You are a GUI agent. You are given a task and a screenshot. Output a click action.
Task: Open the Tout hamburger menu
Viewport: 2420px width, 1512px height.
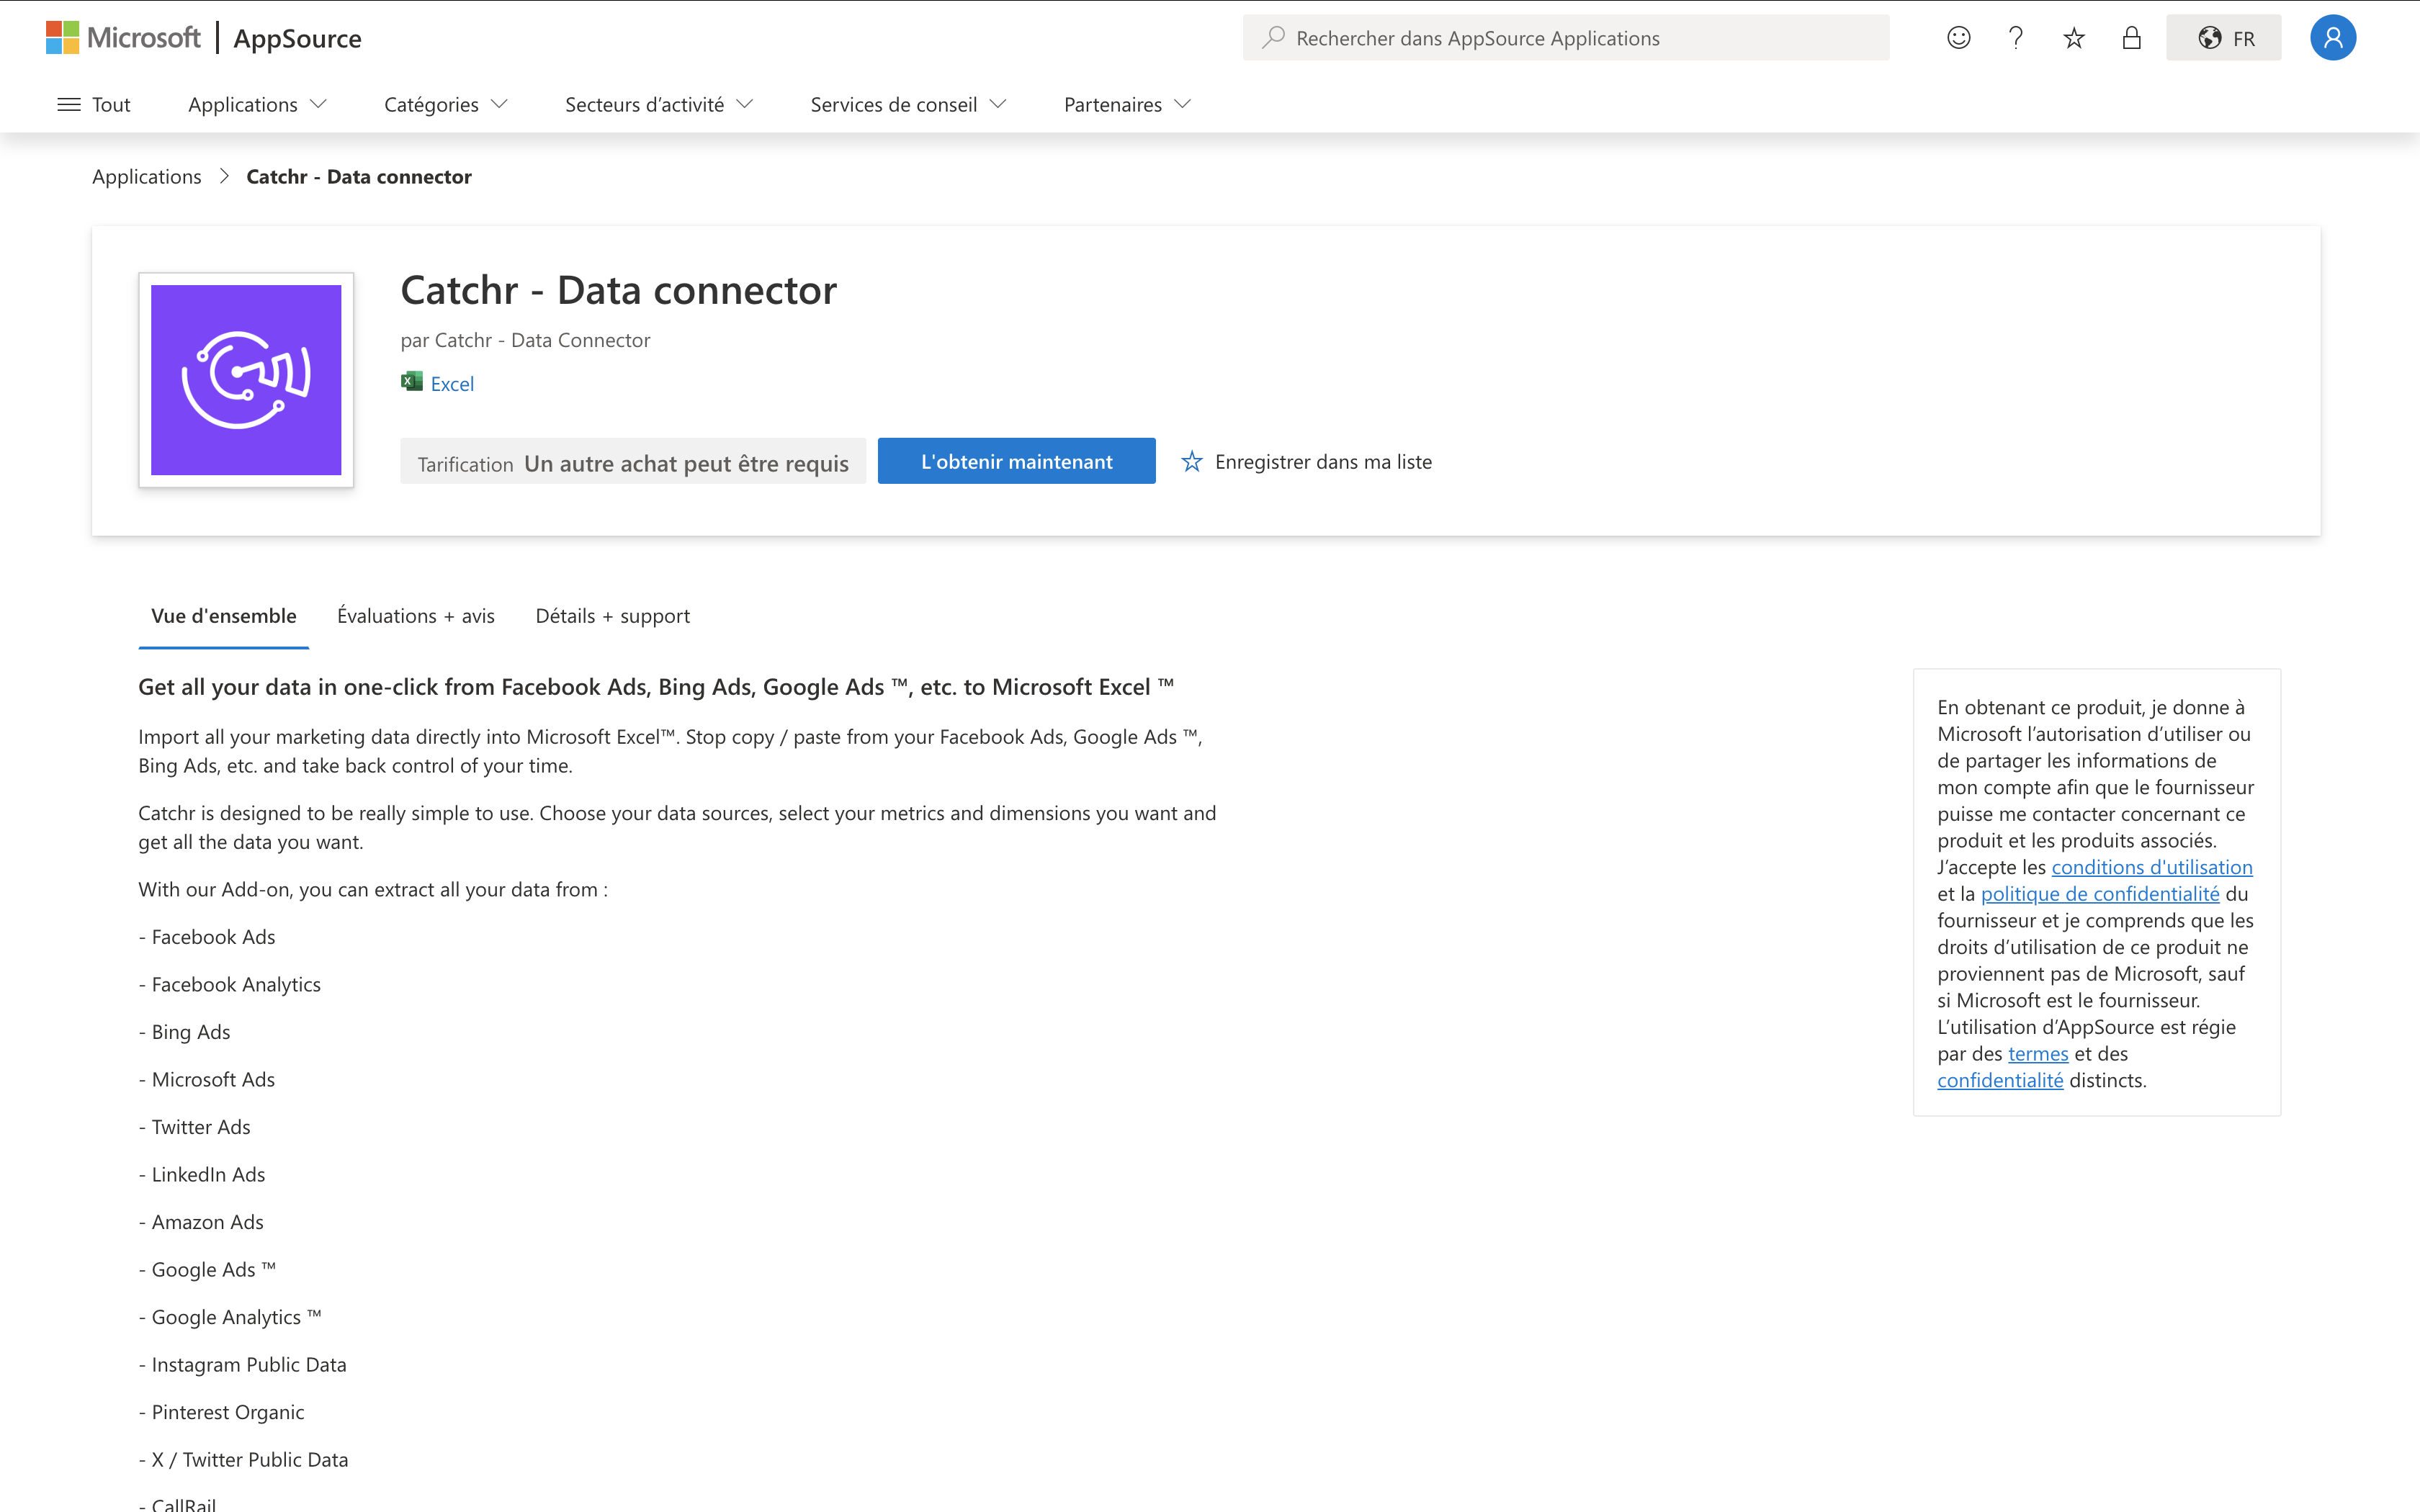point(94,105)
